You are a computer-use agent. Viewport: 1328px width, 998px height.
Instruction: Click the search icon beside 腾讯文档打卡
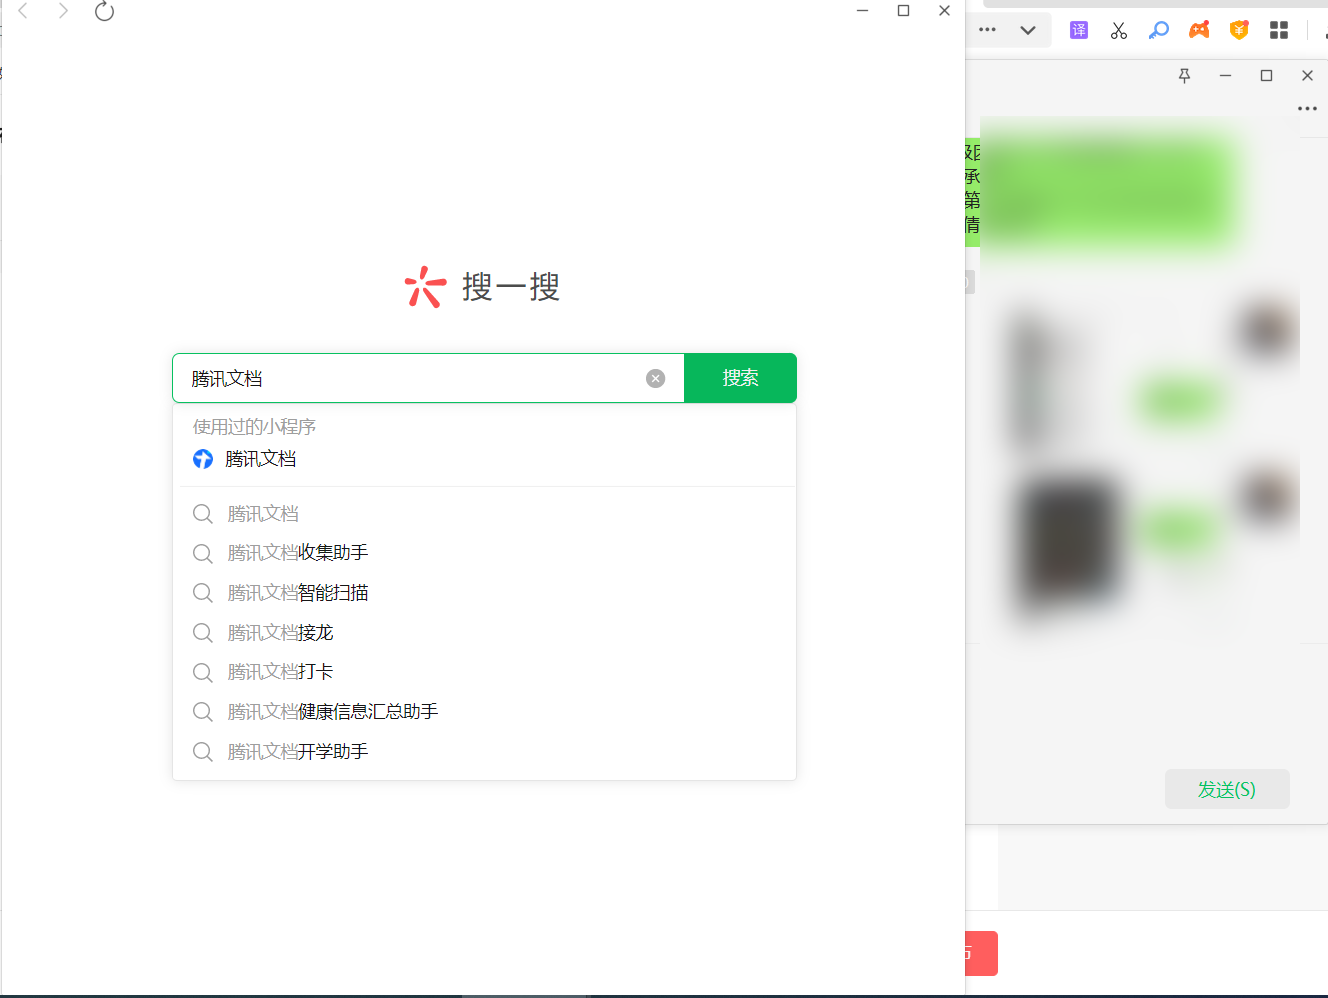tap(203, 672)
